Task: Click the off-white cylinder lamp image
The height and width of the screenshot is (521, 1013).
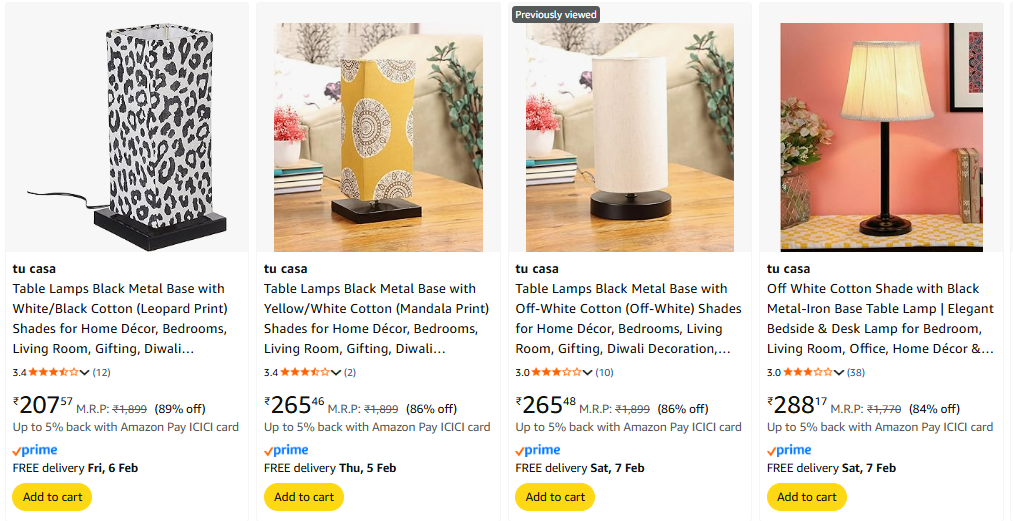Action: (629, 137)
